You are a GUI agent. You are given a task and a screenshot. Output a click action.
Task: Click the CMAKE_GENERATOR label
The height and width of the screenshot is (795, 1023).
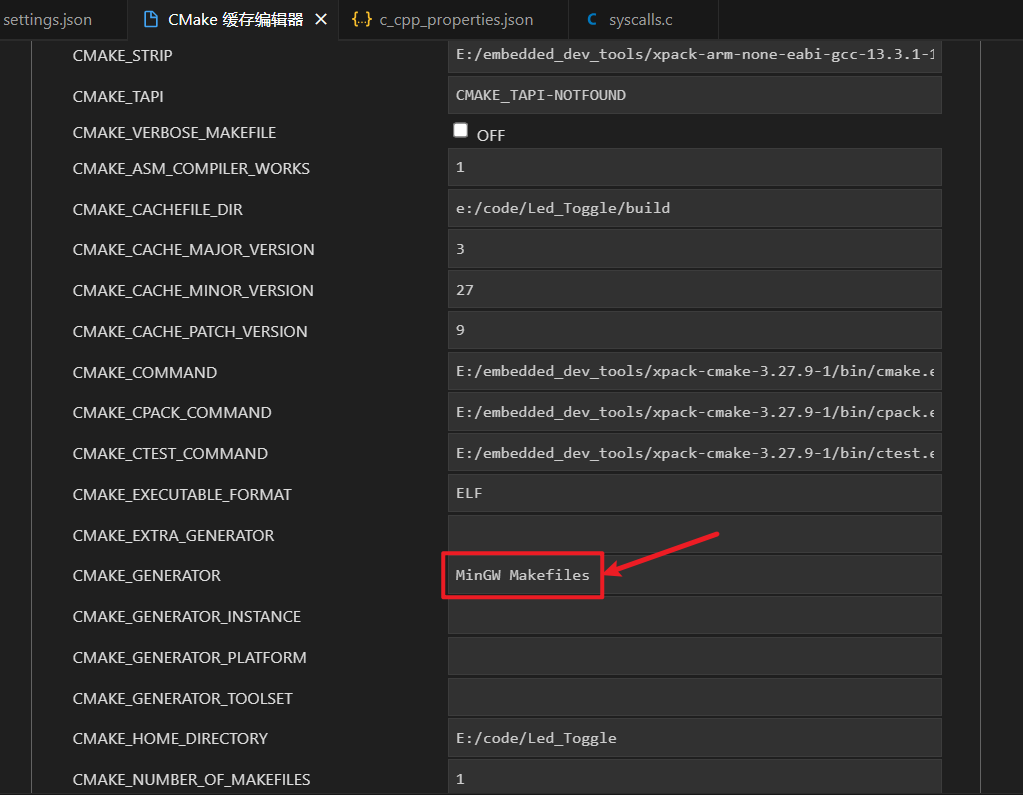point(147,576)
